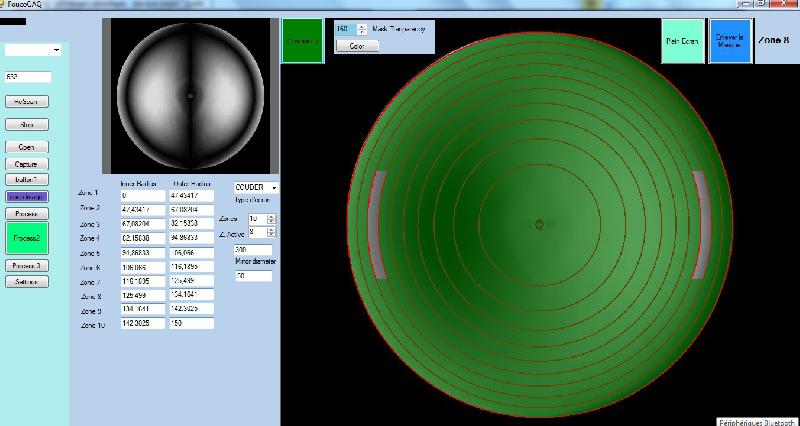Screen dimensions: 800x426
Task: Click the Process button above Process2
Action: pos(27,214)
